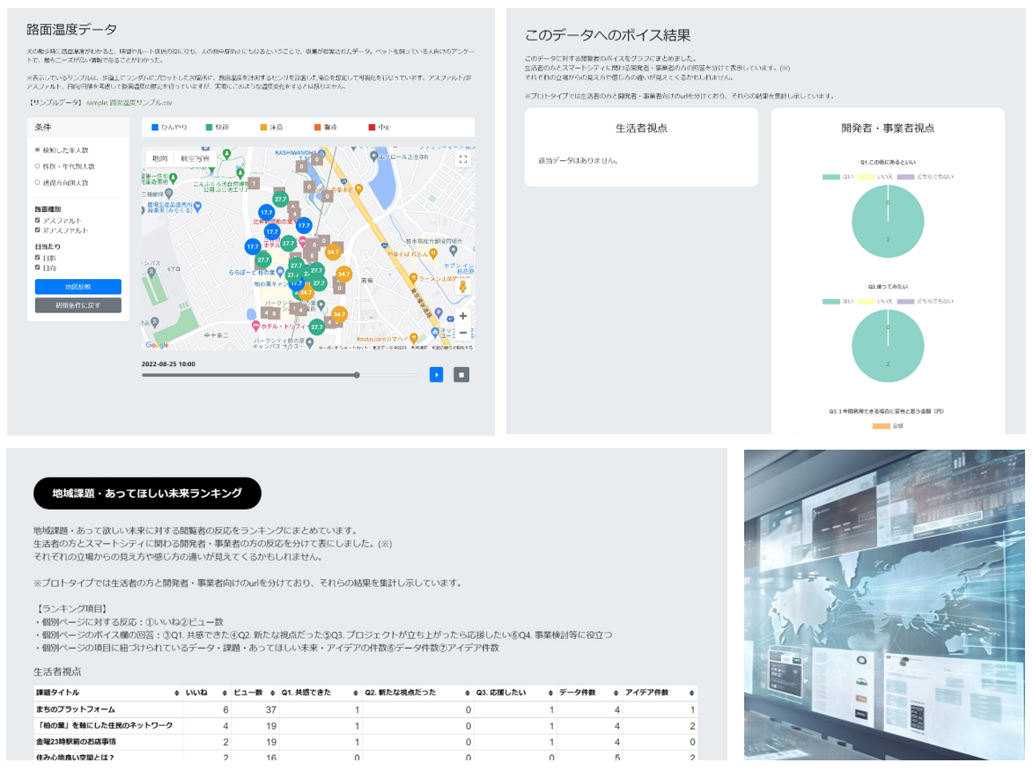
Task: Zoom in on the map with plus icon
Action: tap(463, 316)
